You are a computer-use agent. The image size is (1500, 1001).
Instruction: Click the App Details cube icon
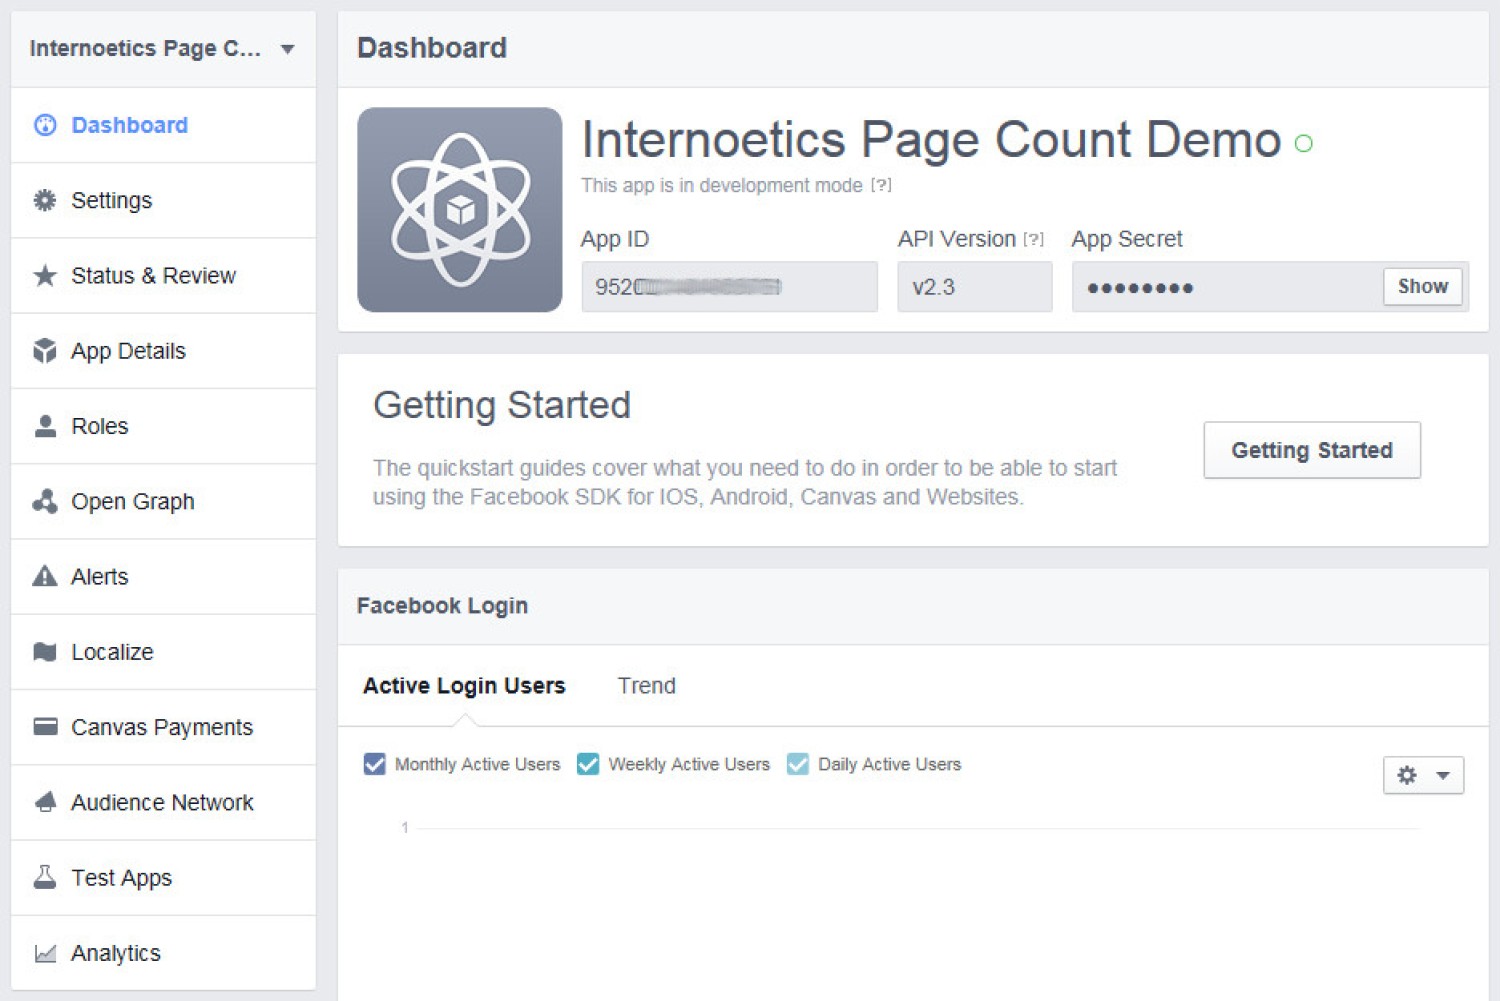click(x=45, y=351)
